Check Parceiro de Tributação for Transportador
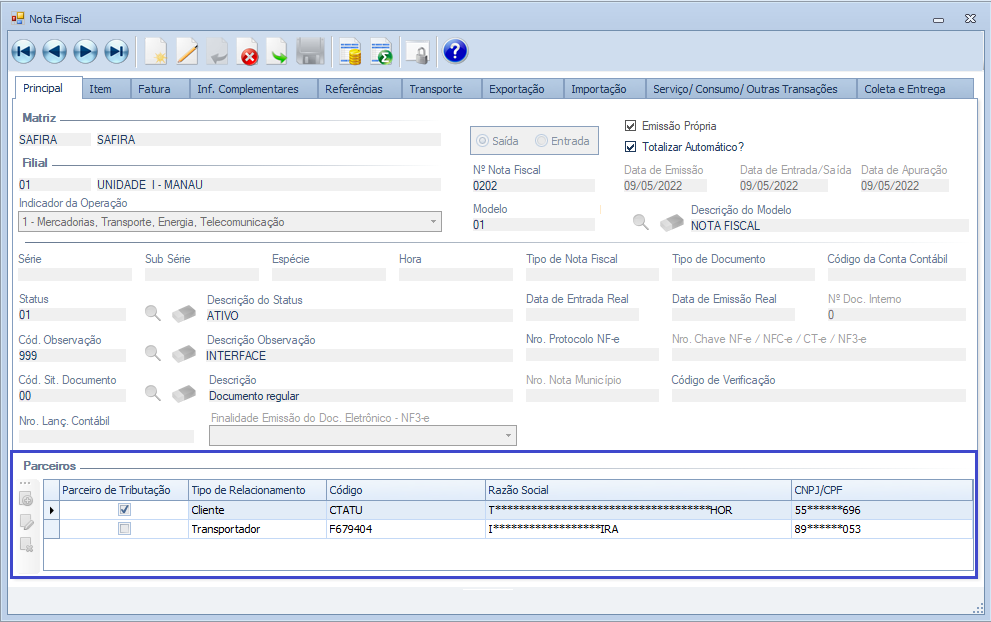 point(124,529)
